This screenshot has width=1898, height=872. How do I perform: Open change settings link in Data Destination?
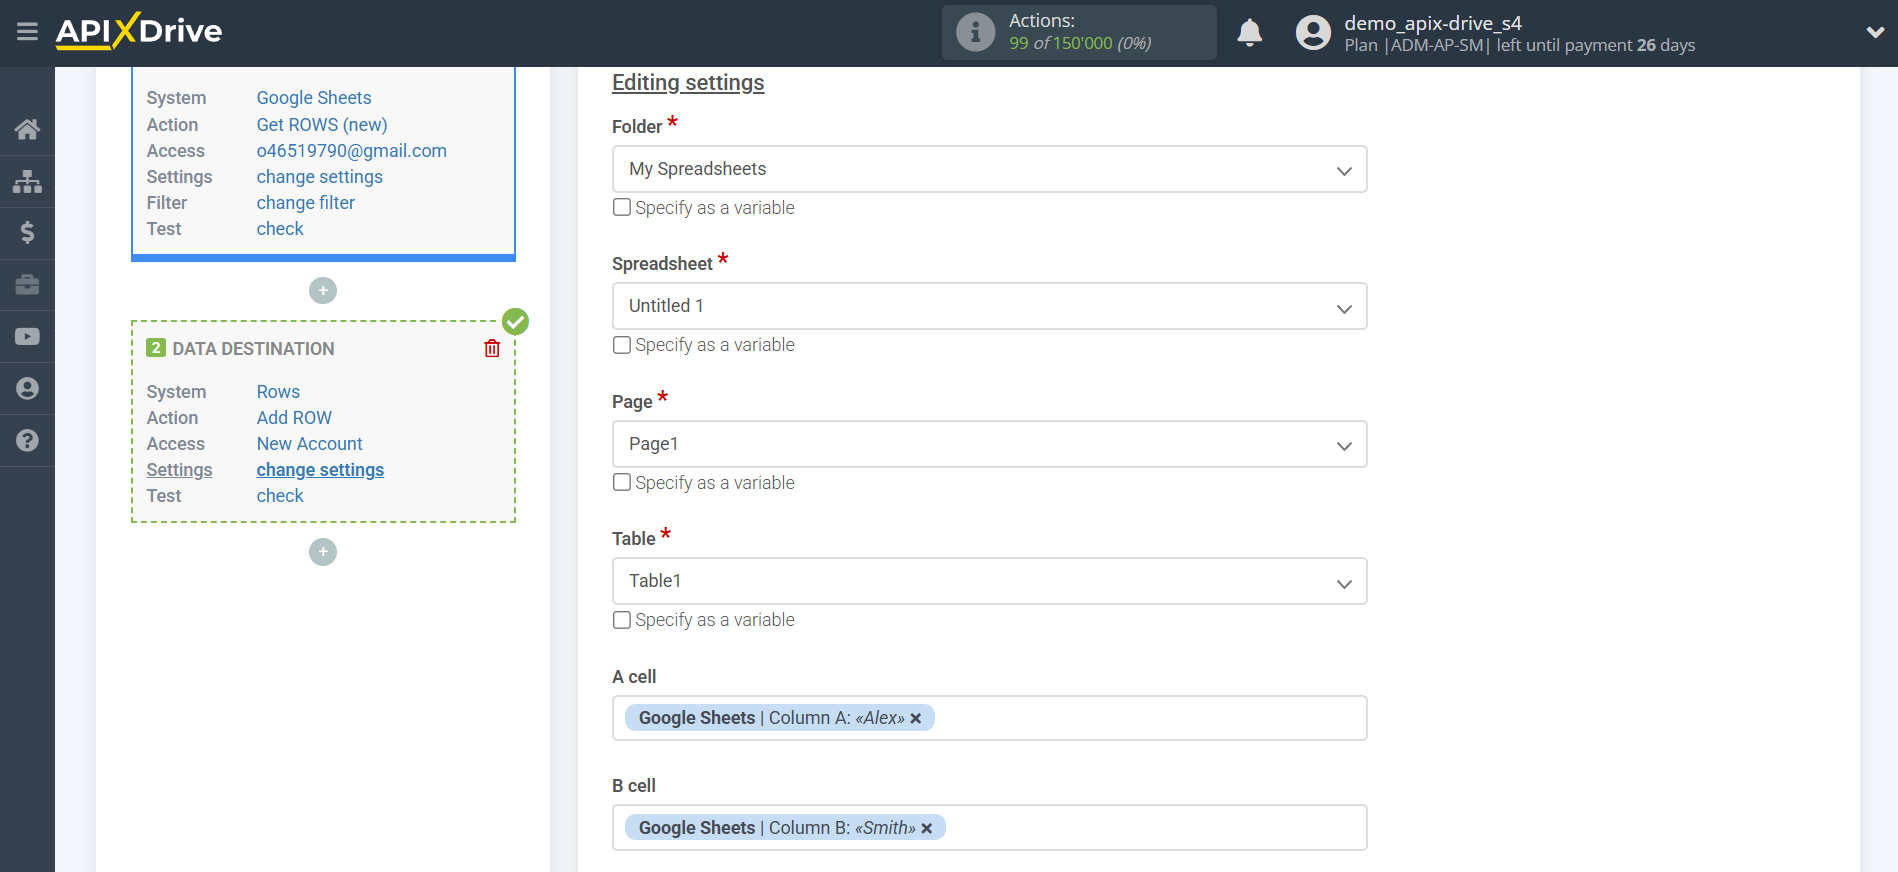[320, 469]
